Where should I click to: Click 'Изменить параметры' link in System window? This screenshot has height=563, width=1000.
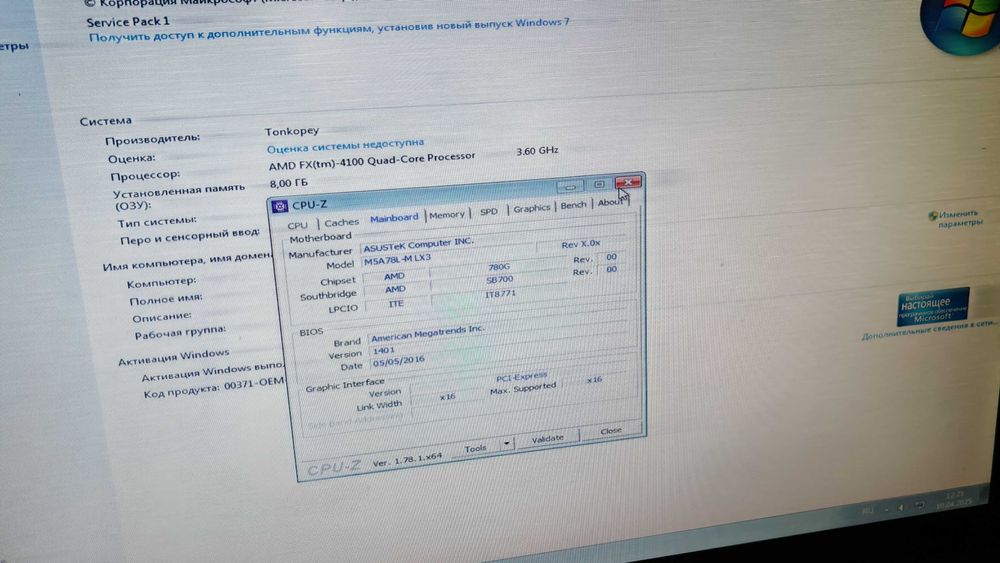coord(959,218)
